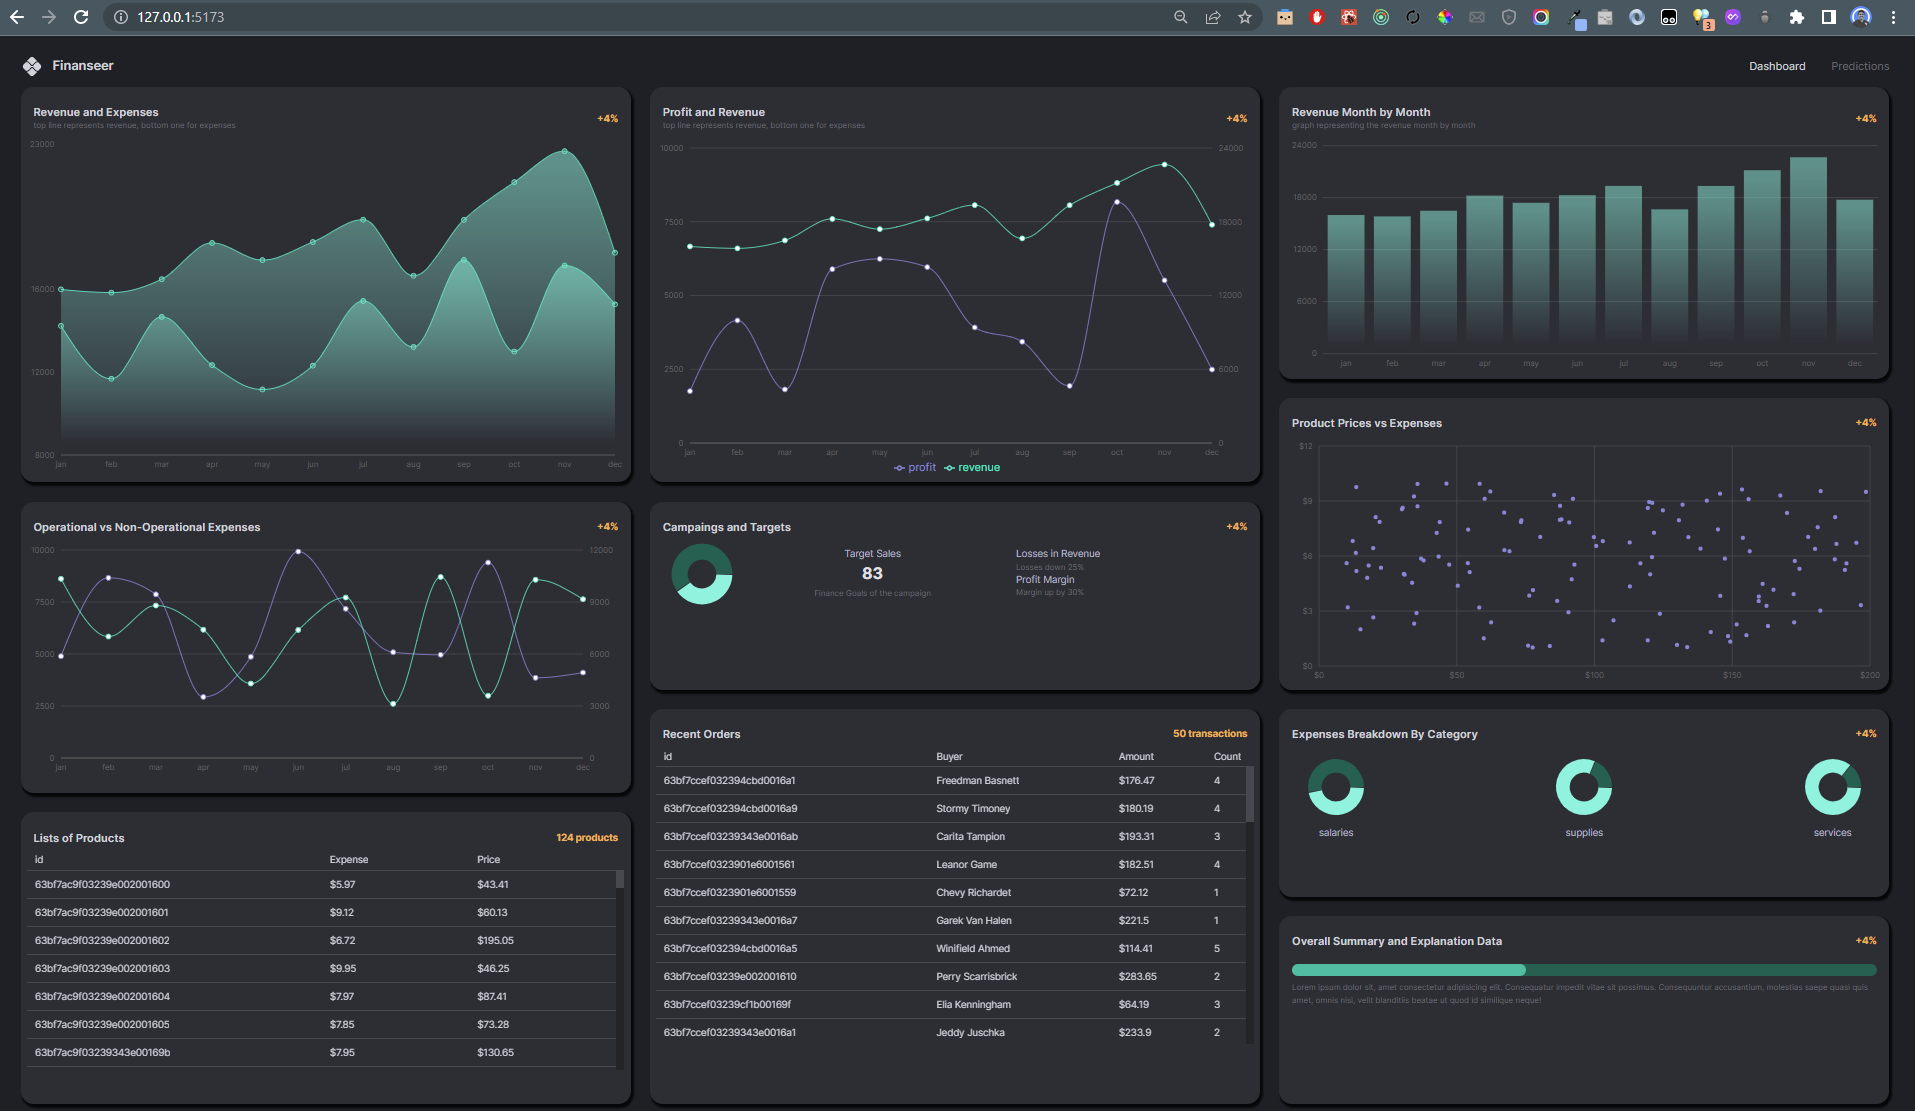
Task: Go back using the browser back arrow
Action: tap(17, 17)
